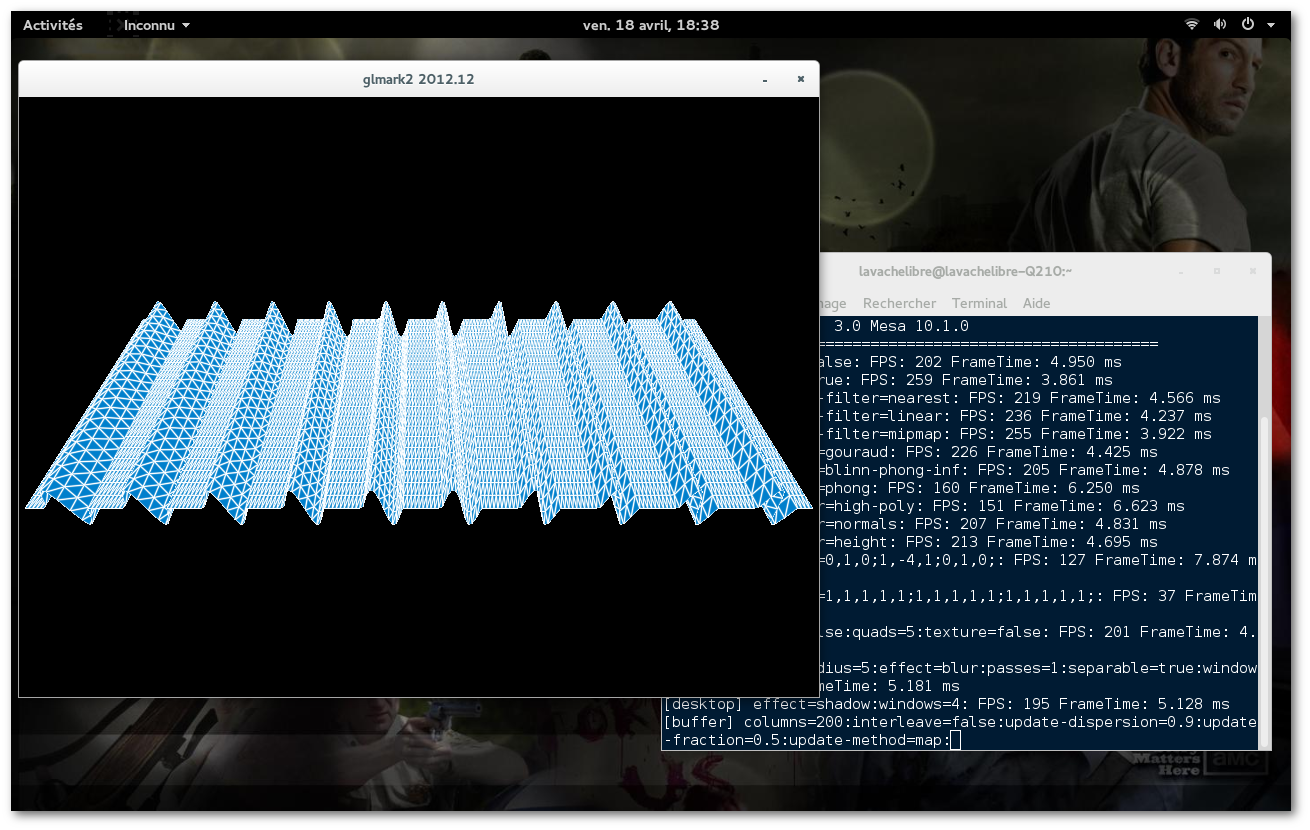
Task: Click the glmark2 2012.12 title bar
Action: 418,79
